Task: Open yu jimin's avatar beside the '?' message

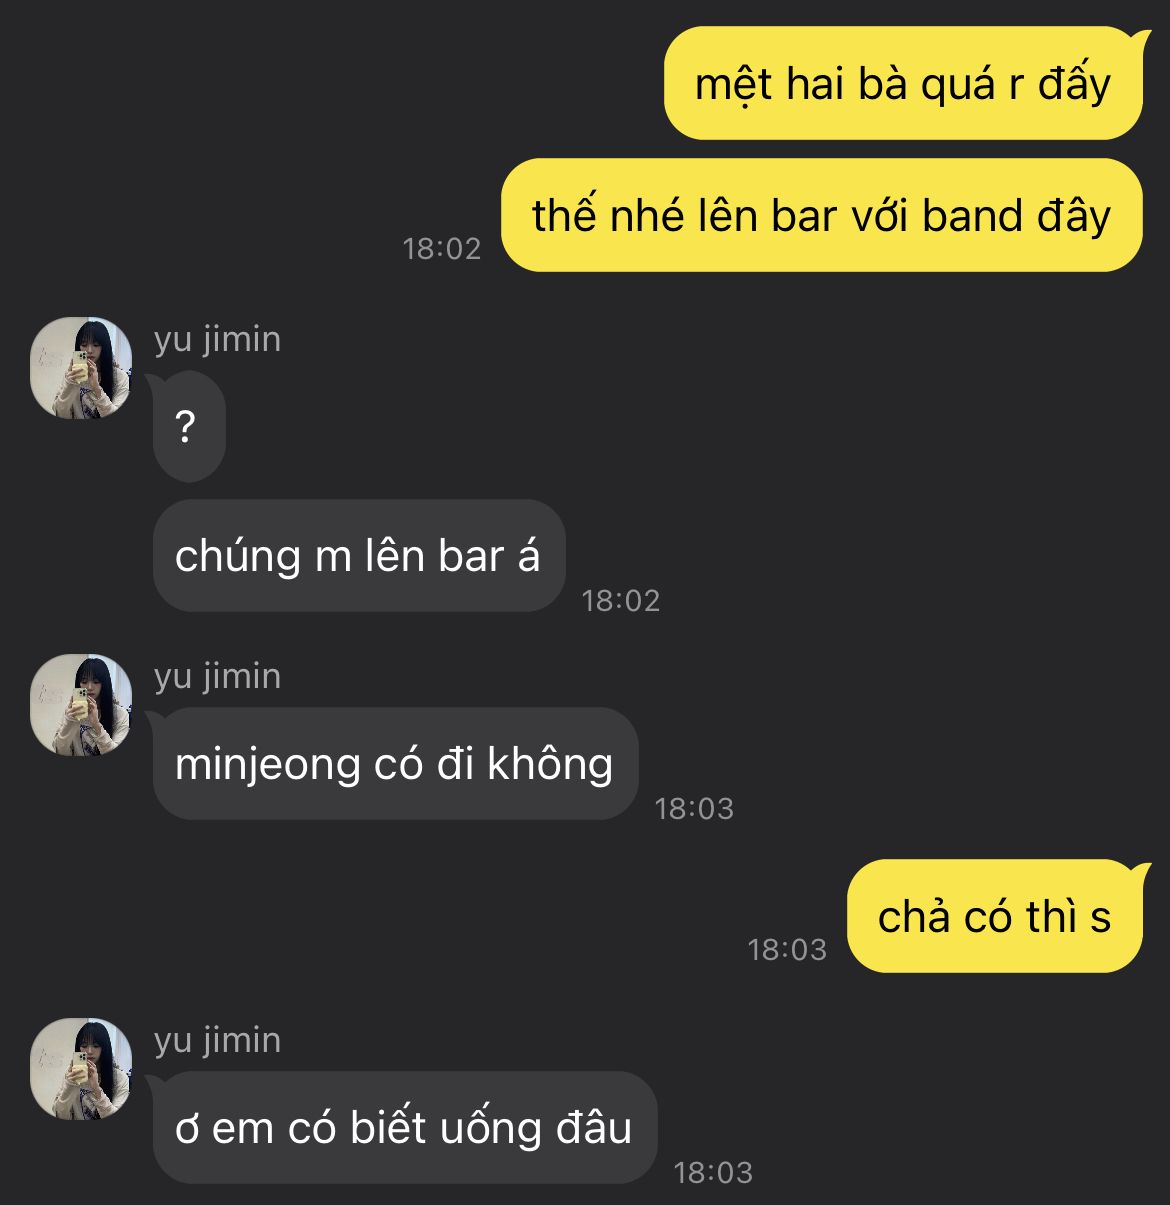Action: click(81, 368)
